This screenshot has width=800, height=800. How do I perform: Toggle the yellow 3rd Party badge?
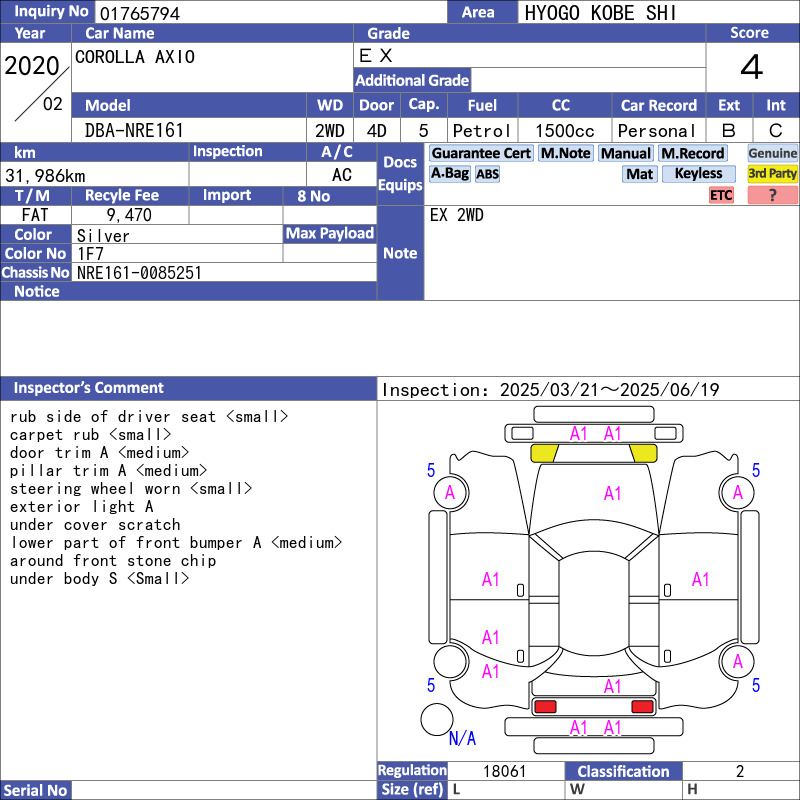[773, 174]
